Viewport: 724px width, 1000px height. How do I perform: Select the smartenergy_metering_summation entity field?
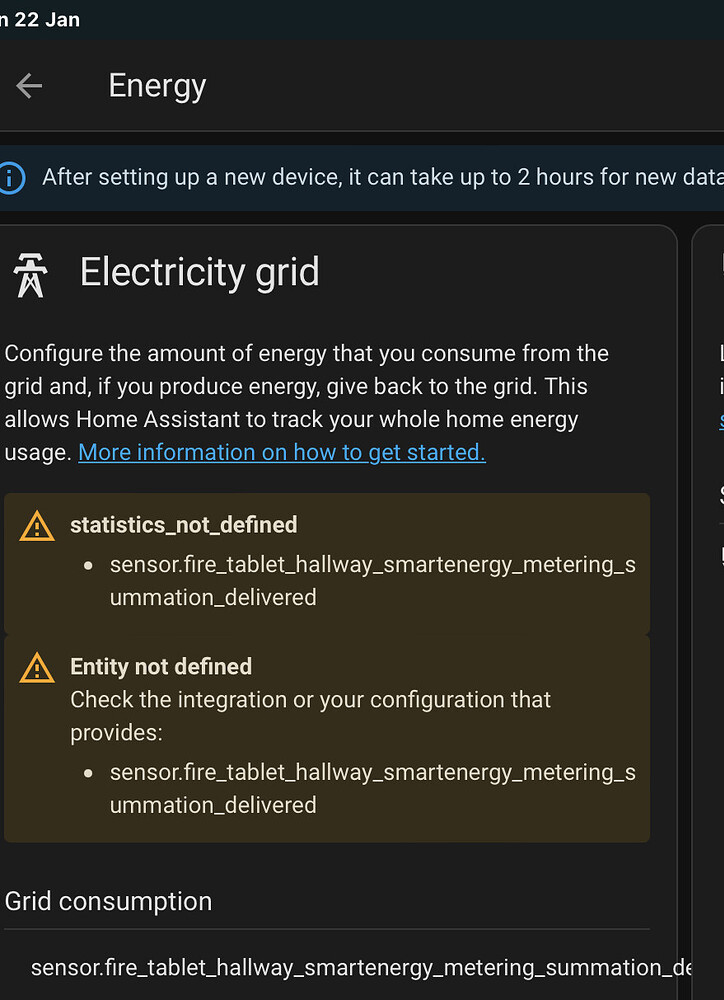tap(360, 967)
